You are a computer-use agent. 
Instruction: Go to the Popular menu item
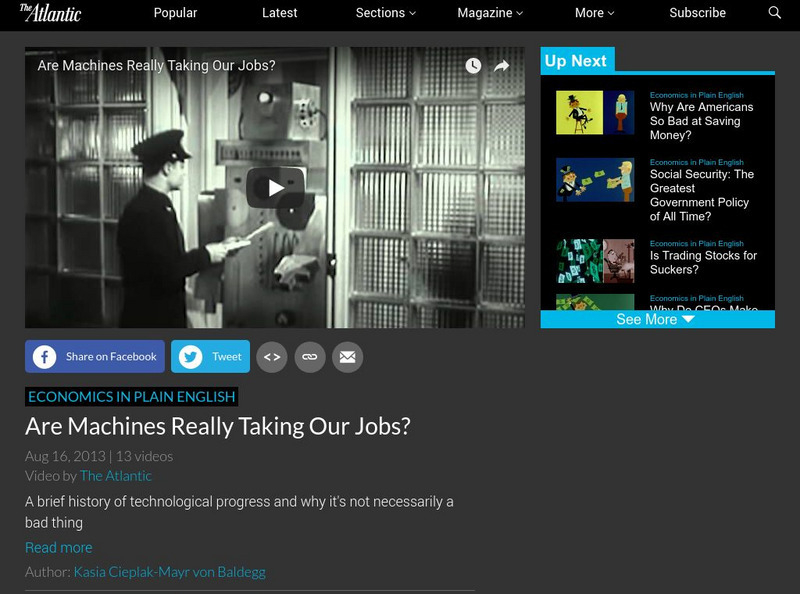click(x=176, y=13)
